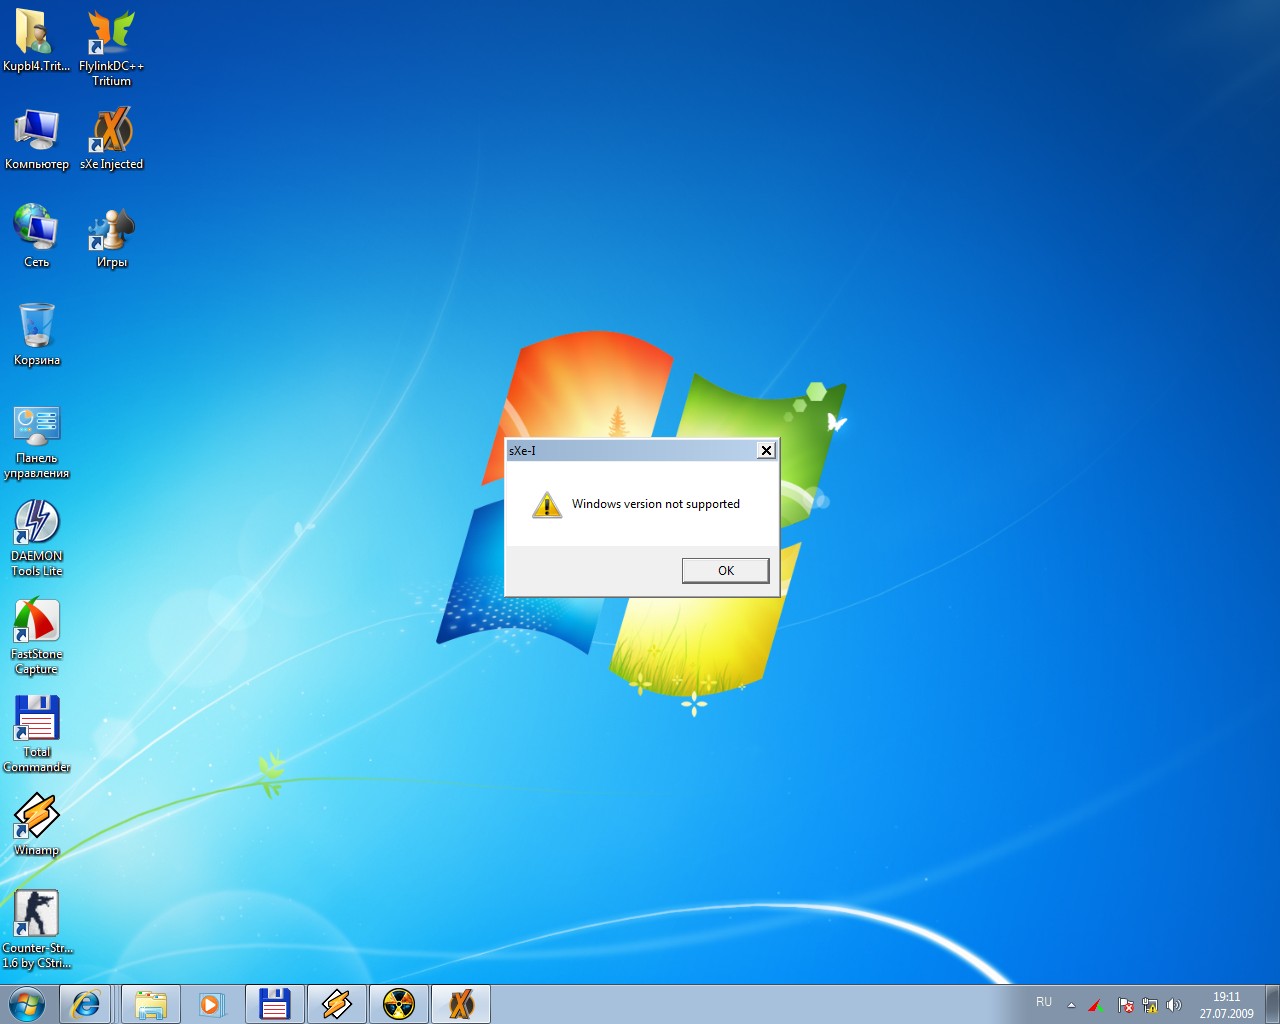Select the Winamp desktop shortcut
Image resolution: width=1280 pixels, height=1024 pixels.
(36, 824)
